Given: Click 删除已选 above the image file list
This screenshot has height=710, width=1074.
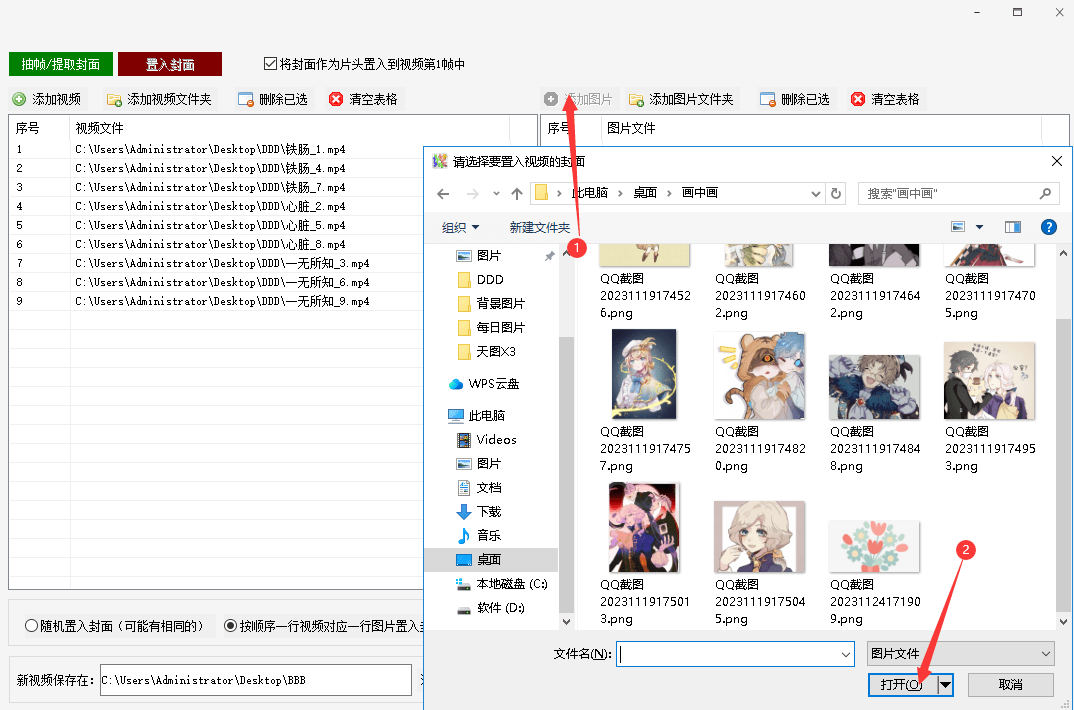Looking at the screenshot, I should [x=795, y=99].
